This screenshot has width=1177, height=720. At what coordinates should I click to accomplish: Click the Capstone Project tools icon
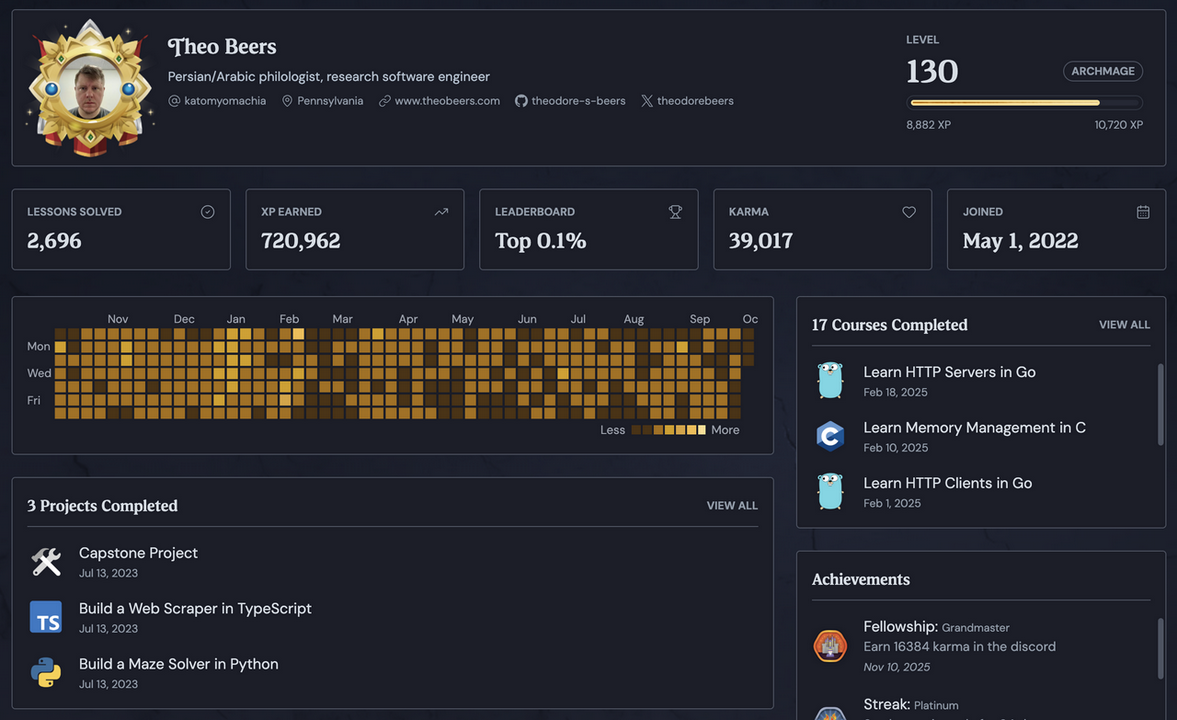(46, 562)
